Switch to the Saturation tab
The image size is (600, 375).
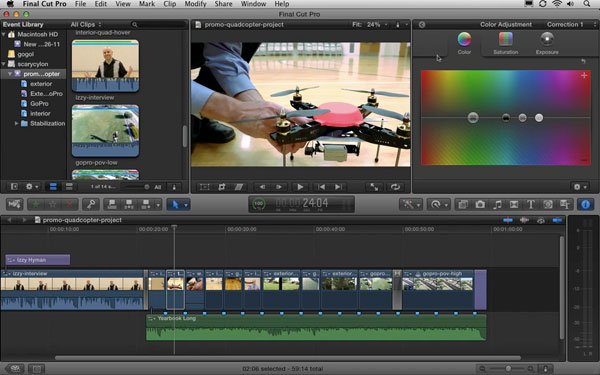click(505, 43)
